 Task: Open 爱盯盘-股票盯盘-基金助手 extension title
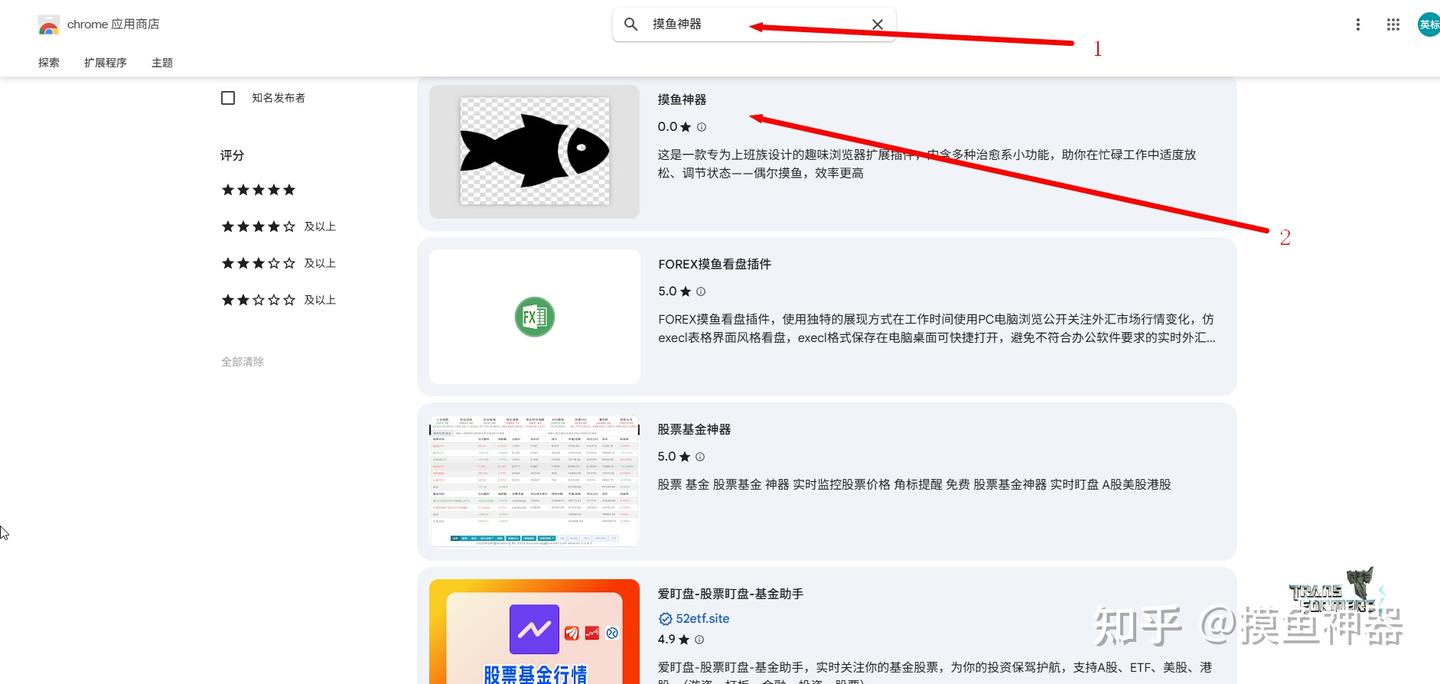731,594
